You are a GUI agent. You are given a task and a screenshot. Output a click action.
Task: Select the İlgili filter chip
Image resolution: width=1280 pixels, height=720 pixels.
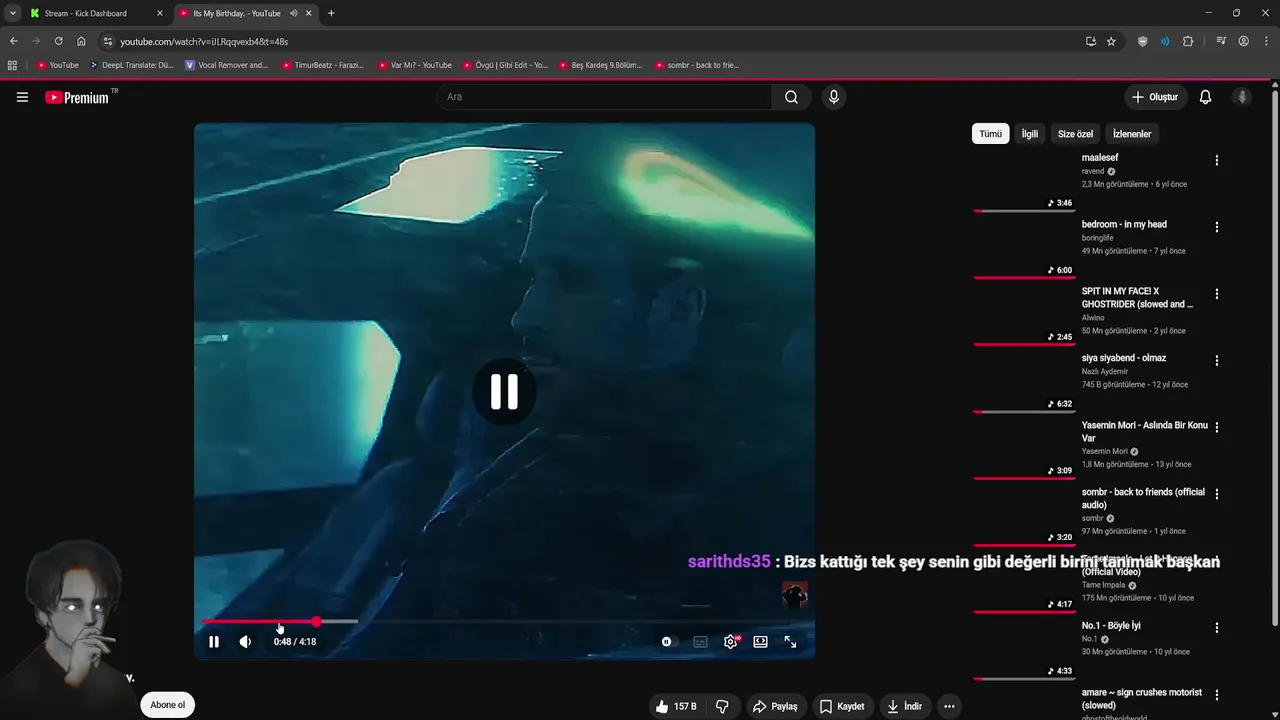pyautogui.click(x=1029, y=134)
